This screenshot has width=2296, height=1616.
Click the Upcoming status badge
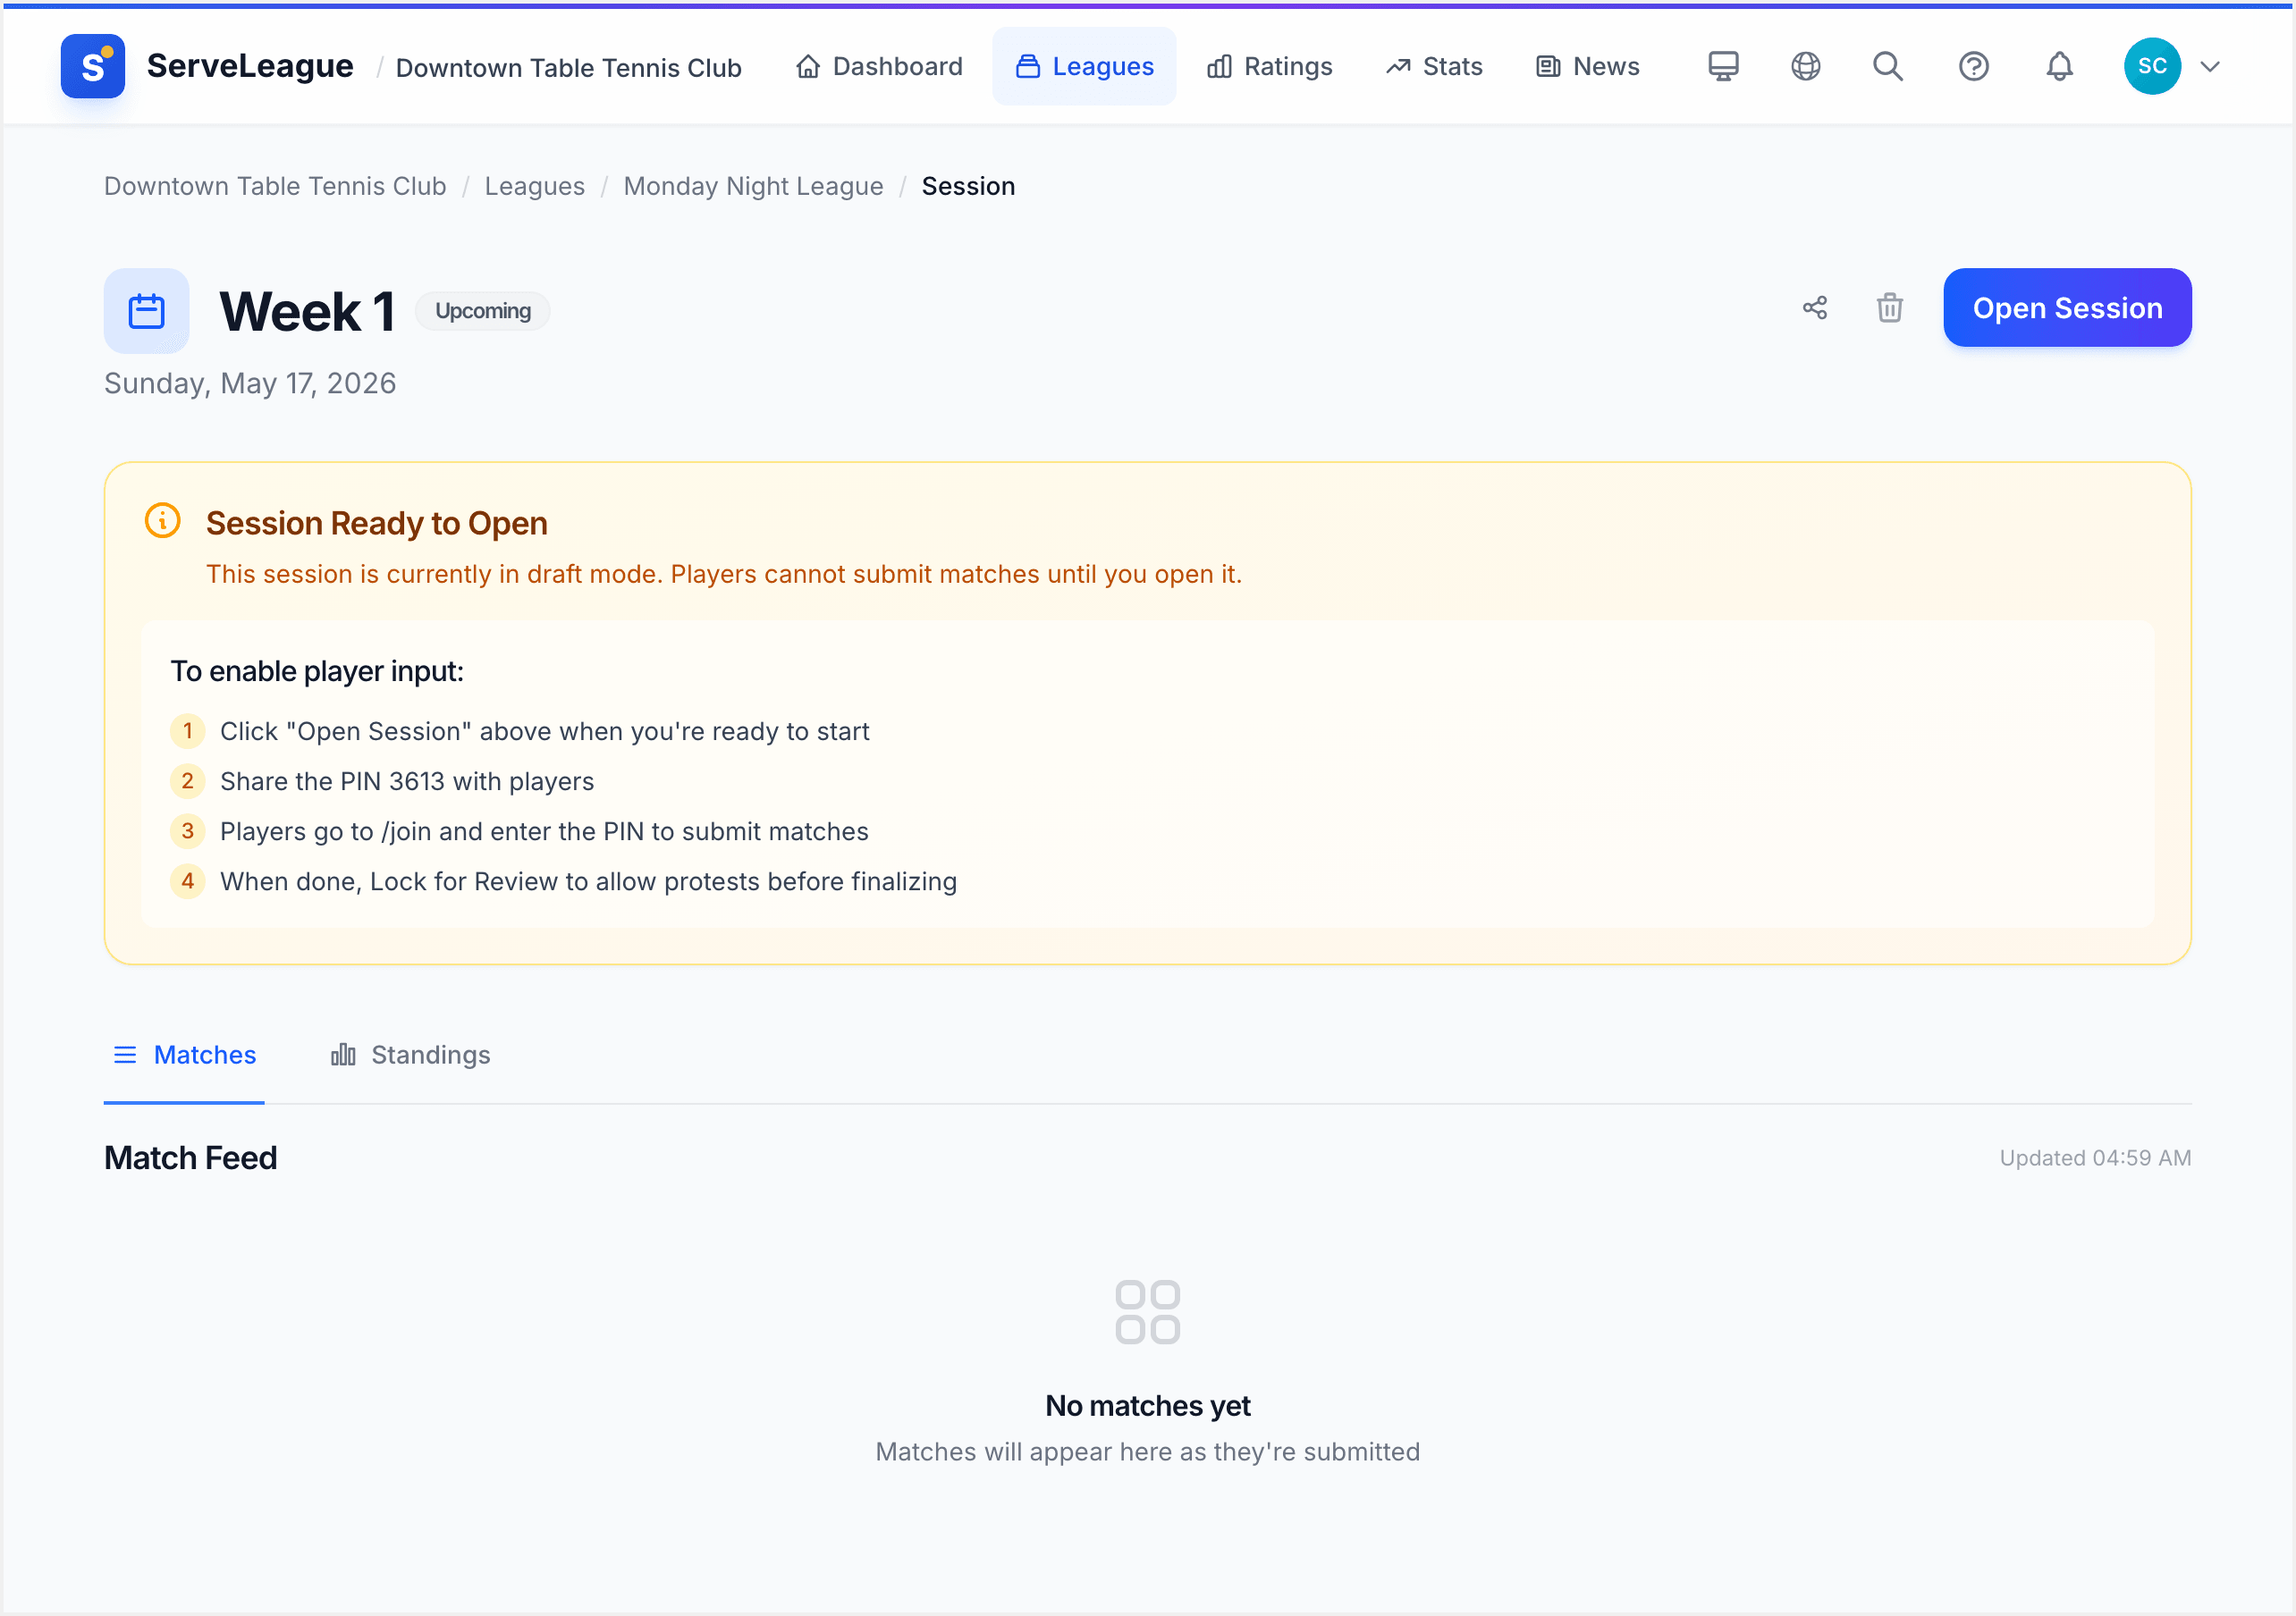(x=483, y=311)
